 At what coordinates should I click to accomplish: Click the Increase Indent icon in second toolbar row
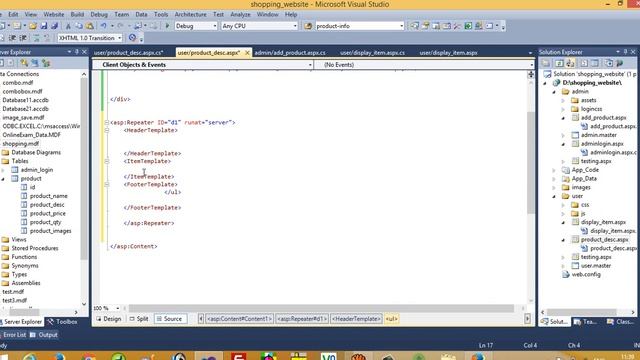[x=23, y=38]
